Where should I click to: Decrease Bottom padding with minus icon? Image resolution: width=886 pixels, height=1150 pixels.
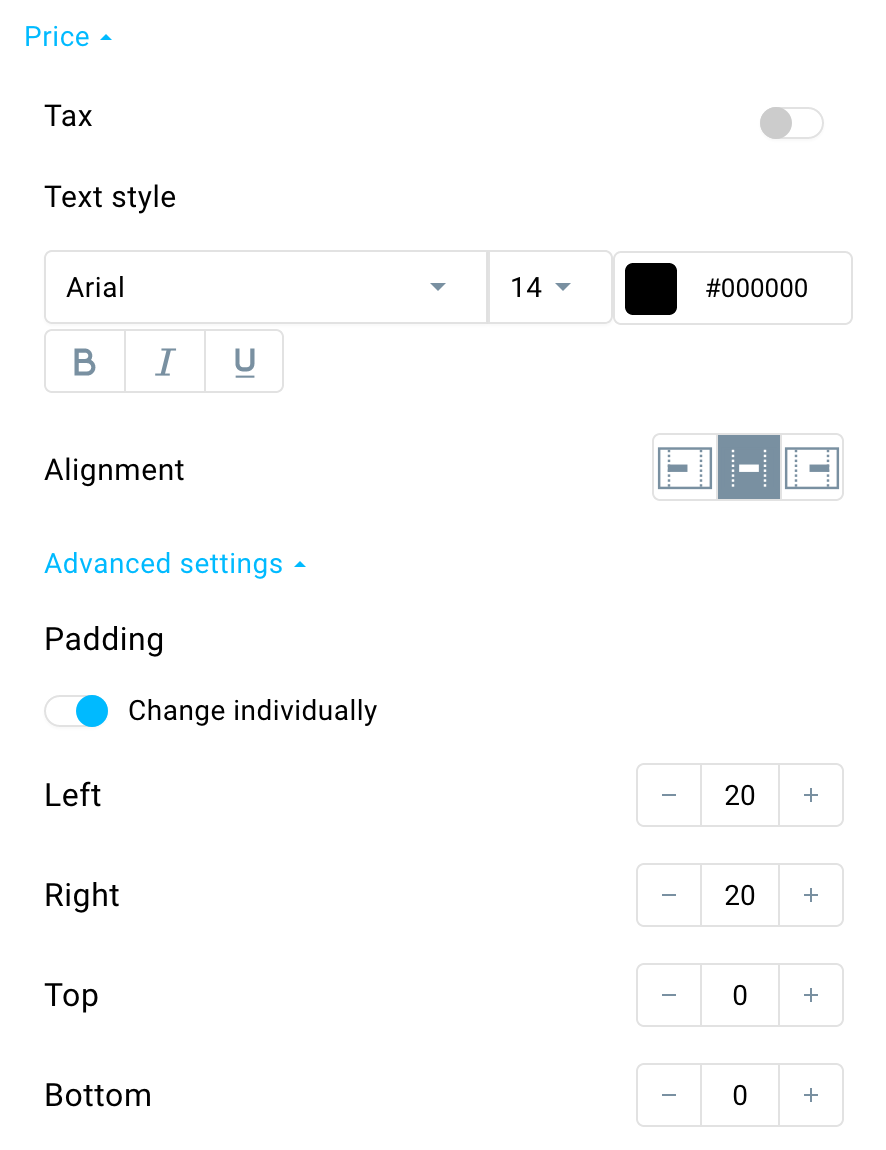tap(669, 1095)
